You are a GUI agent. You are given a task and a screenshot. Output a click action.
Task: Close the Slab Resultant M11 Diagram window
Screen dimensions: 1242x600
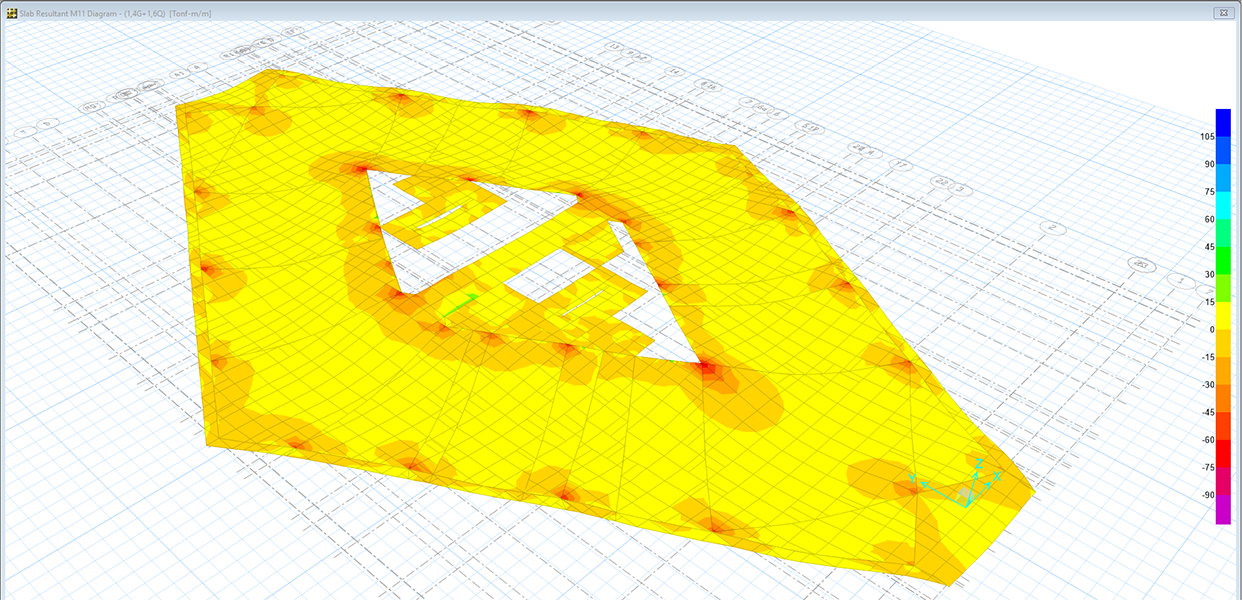[x=1221, y=12]
